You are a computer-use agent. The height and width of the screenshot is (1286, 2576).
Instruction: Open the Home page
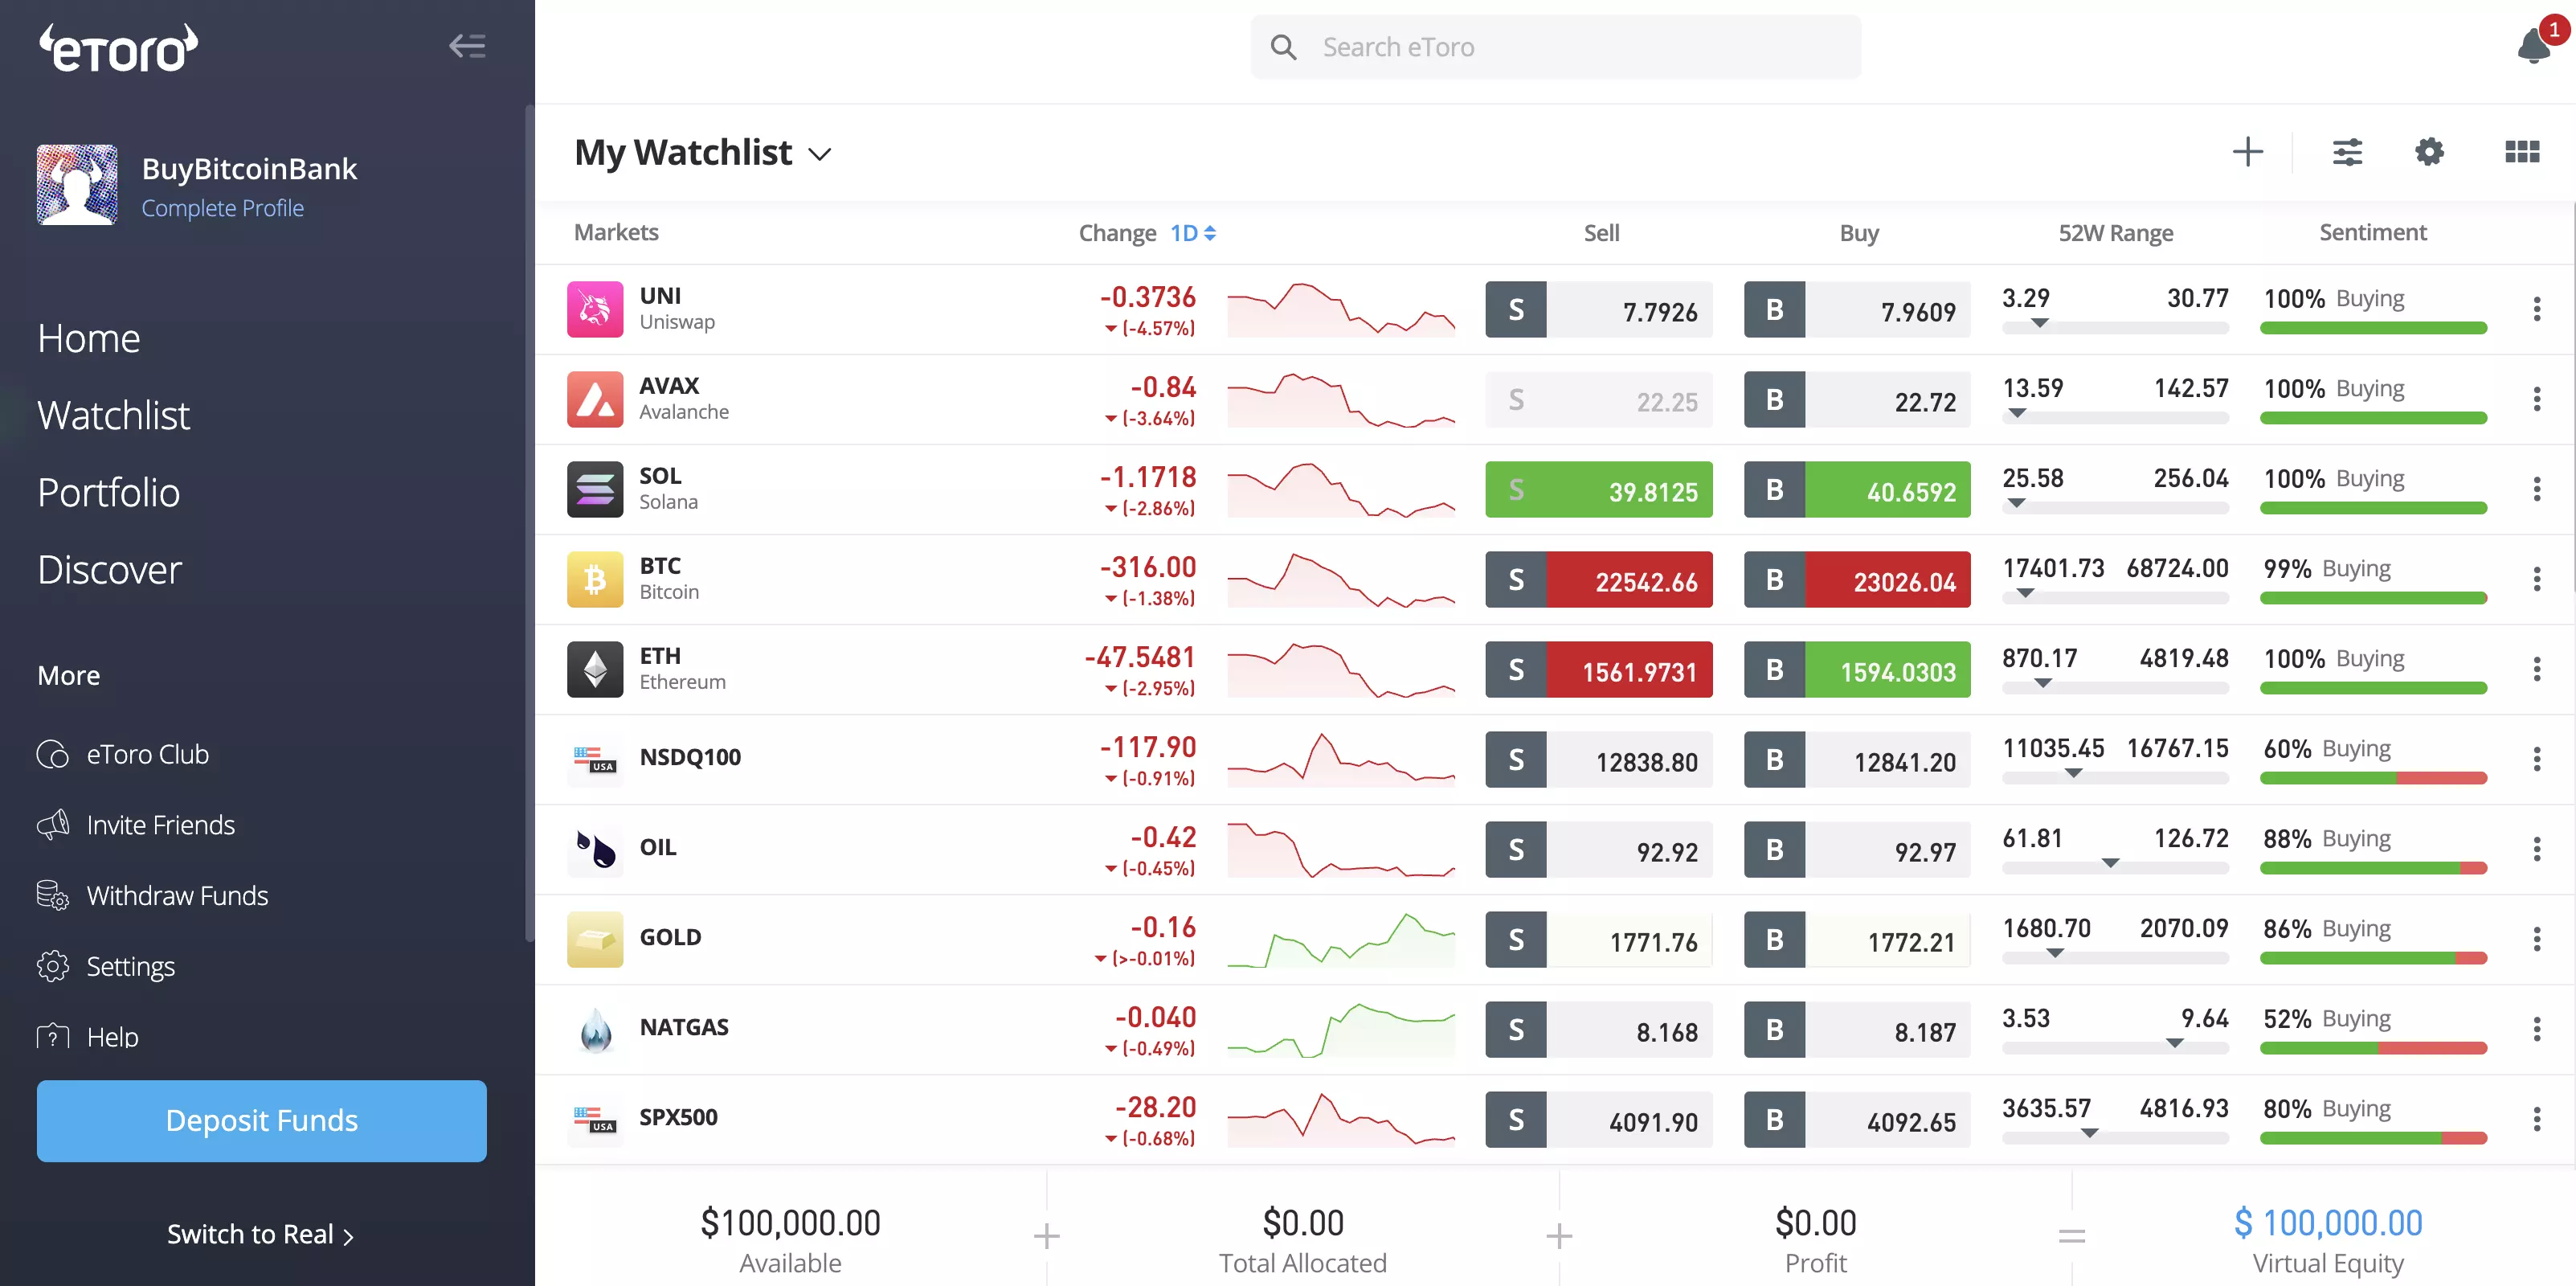coord(89,338)
